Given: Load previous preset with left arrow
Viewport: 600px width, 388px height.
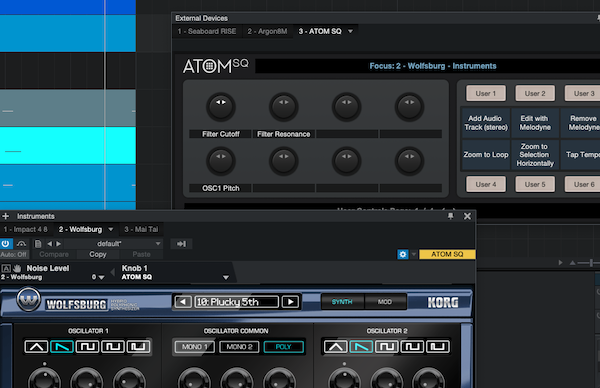Looking at the screenshot, I should (49, 244).
